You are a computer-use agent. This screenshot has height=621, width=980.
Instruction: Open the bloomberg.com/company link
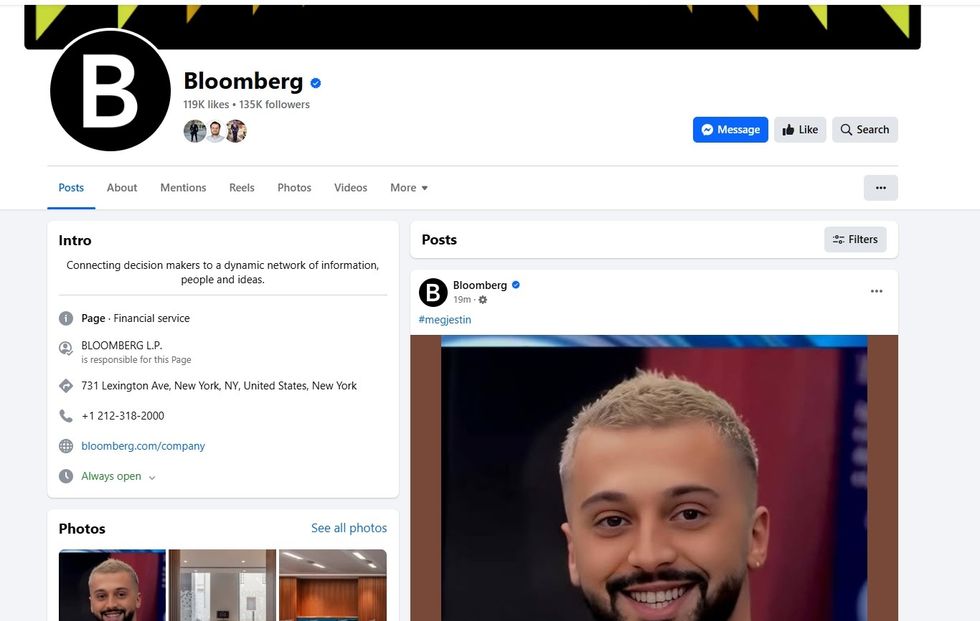click(143, 446)
